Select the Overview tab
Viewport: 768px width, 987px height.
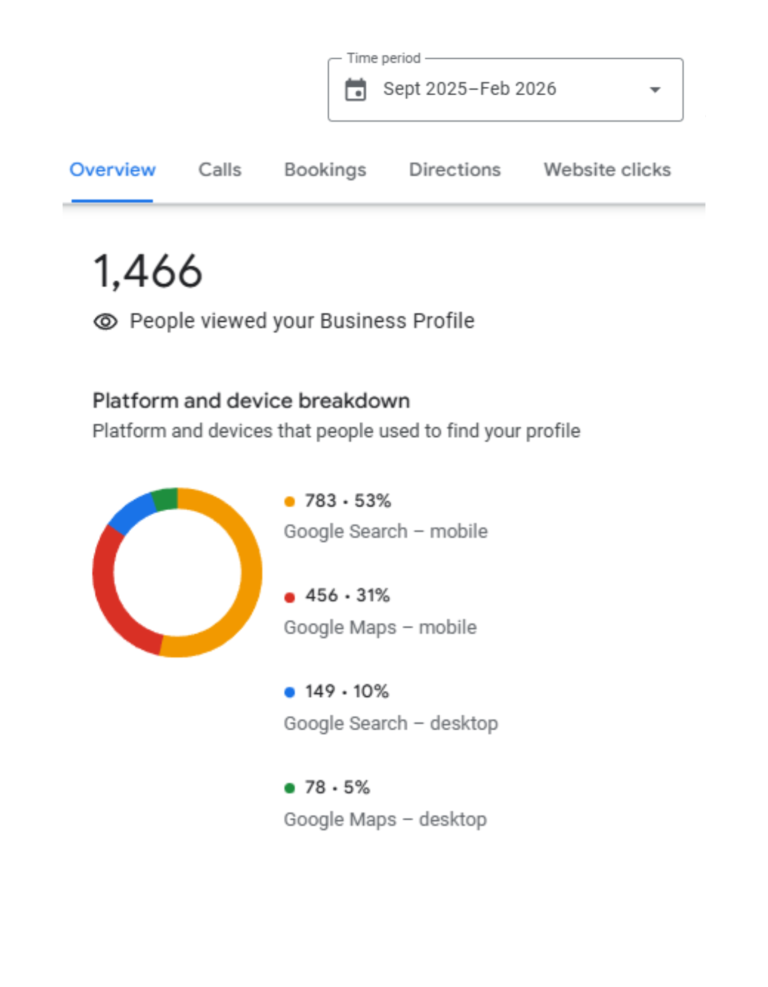click(112, 170)
